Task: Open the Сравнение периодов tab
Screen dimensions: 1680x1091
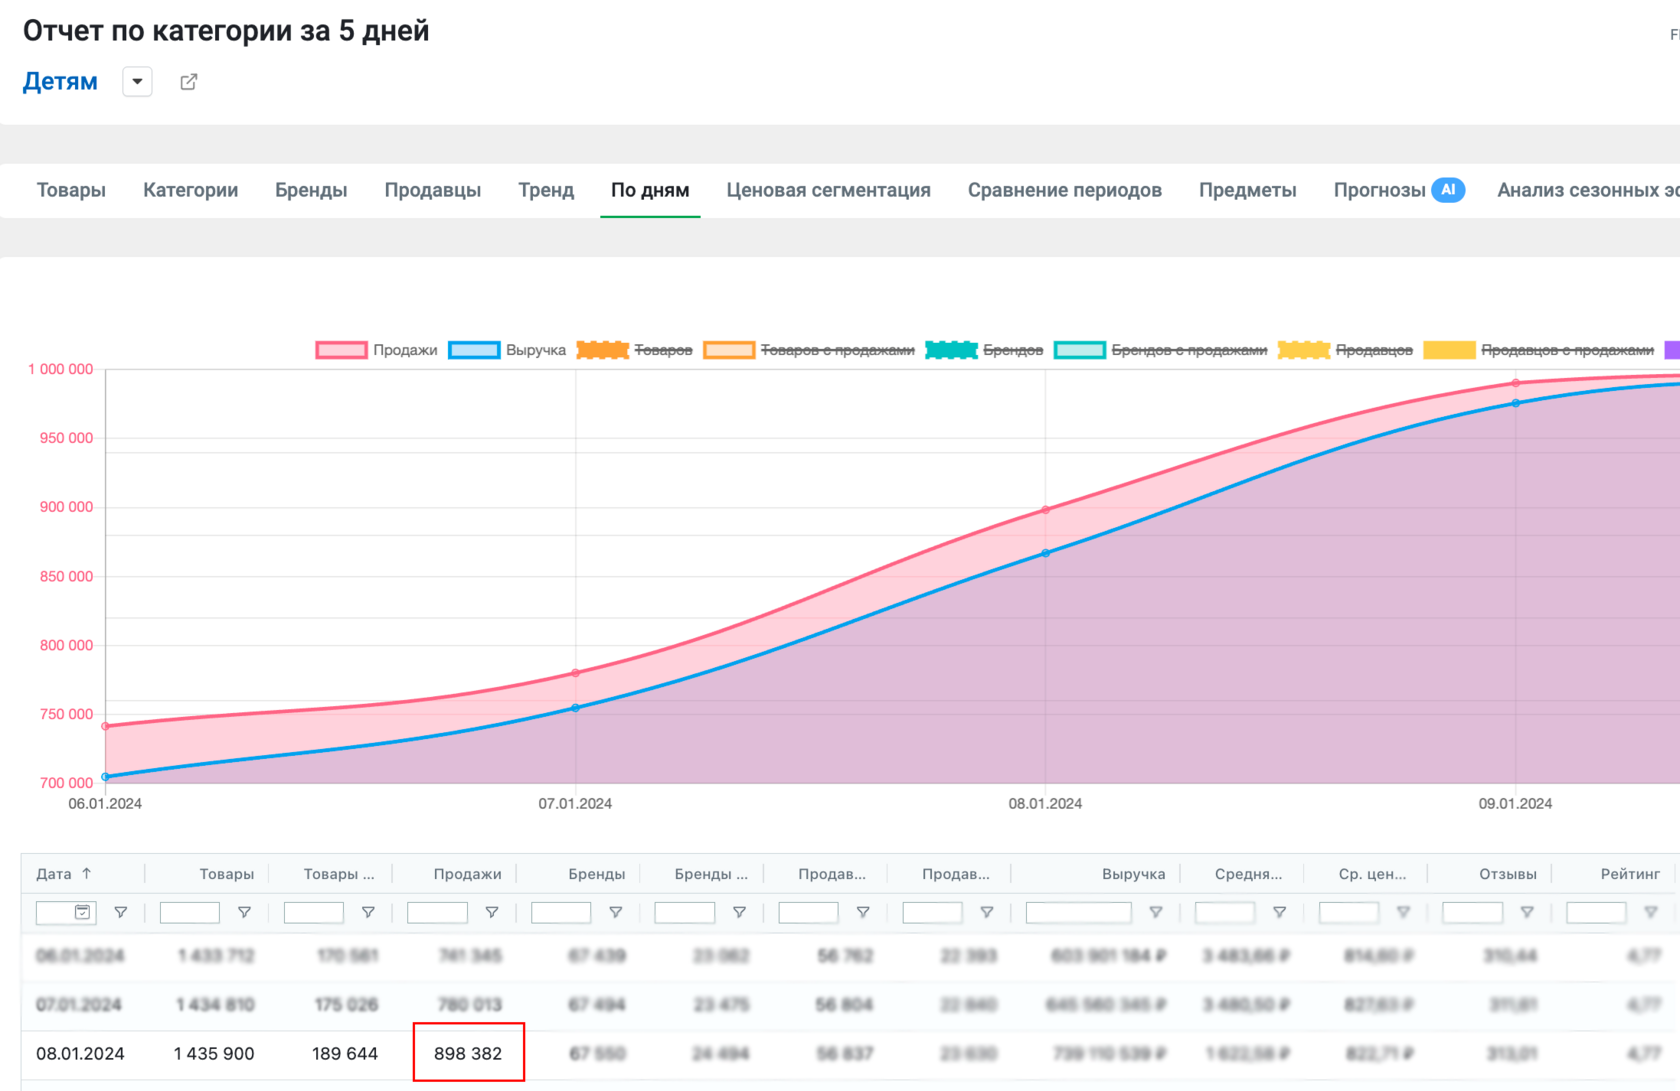Action: pyautogui.click(x=1065, y=190)
